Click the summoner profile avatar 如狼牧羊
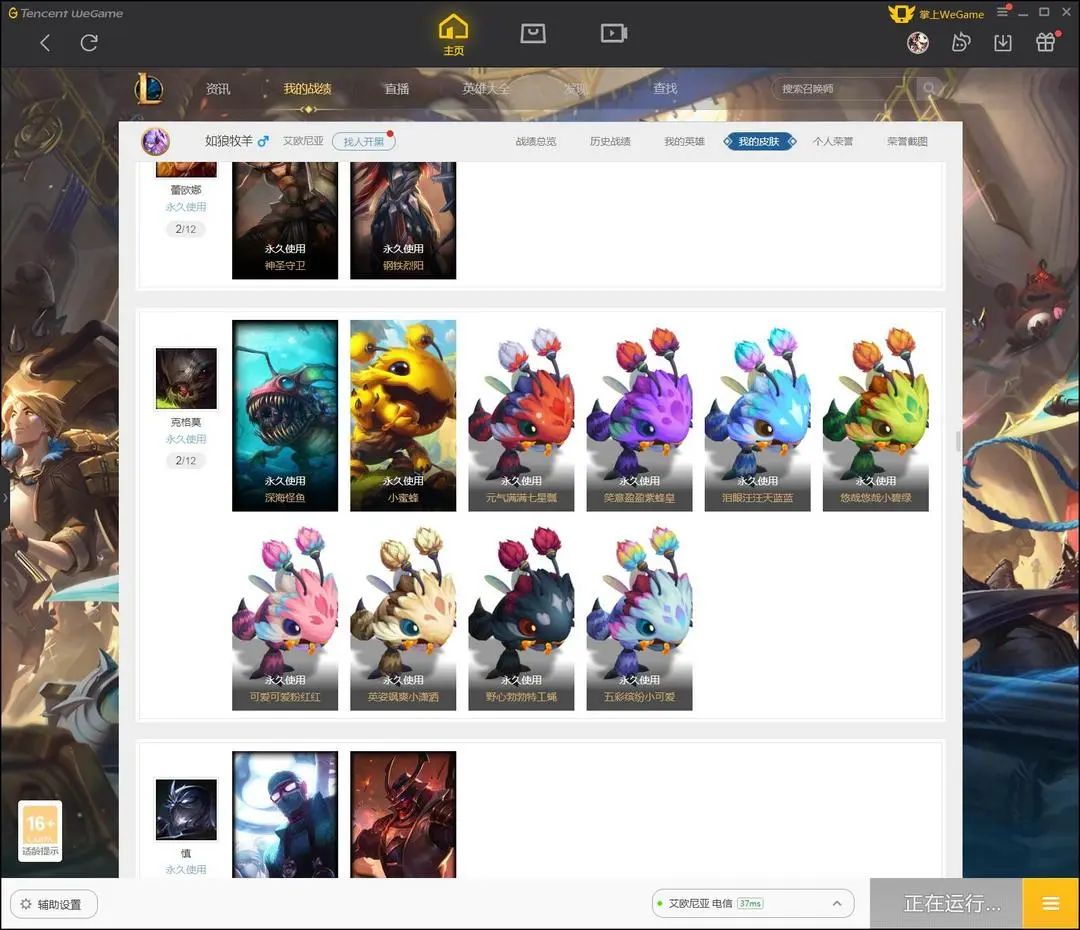The height and width of the screenshot is (930, 1080). click(x=156, y=141)
